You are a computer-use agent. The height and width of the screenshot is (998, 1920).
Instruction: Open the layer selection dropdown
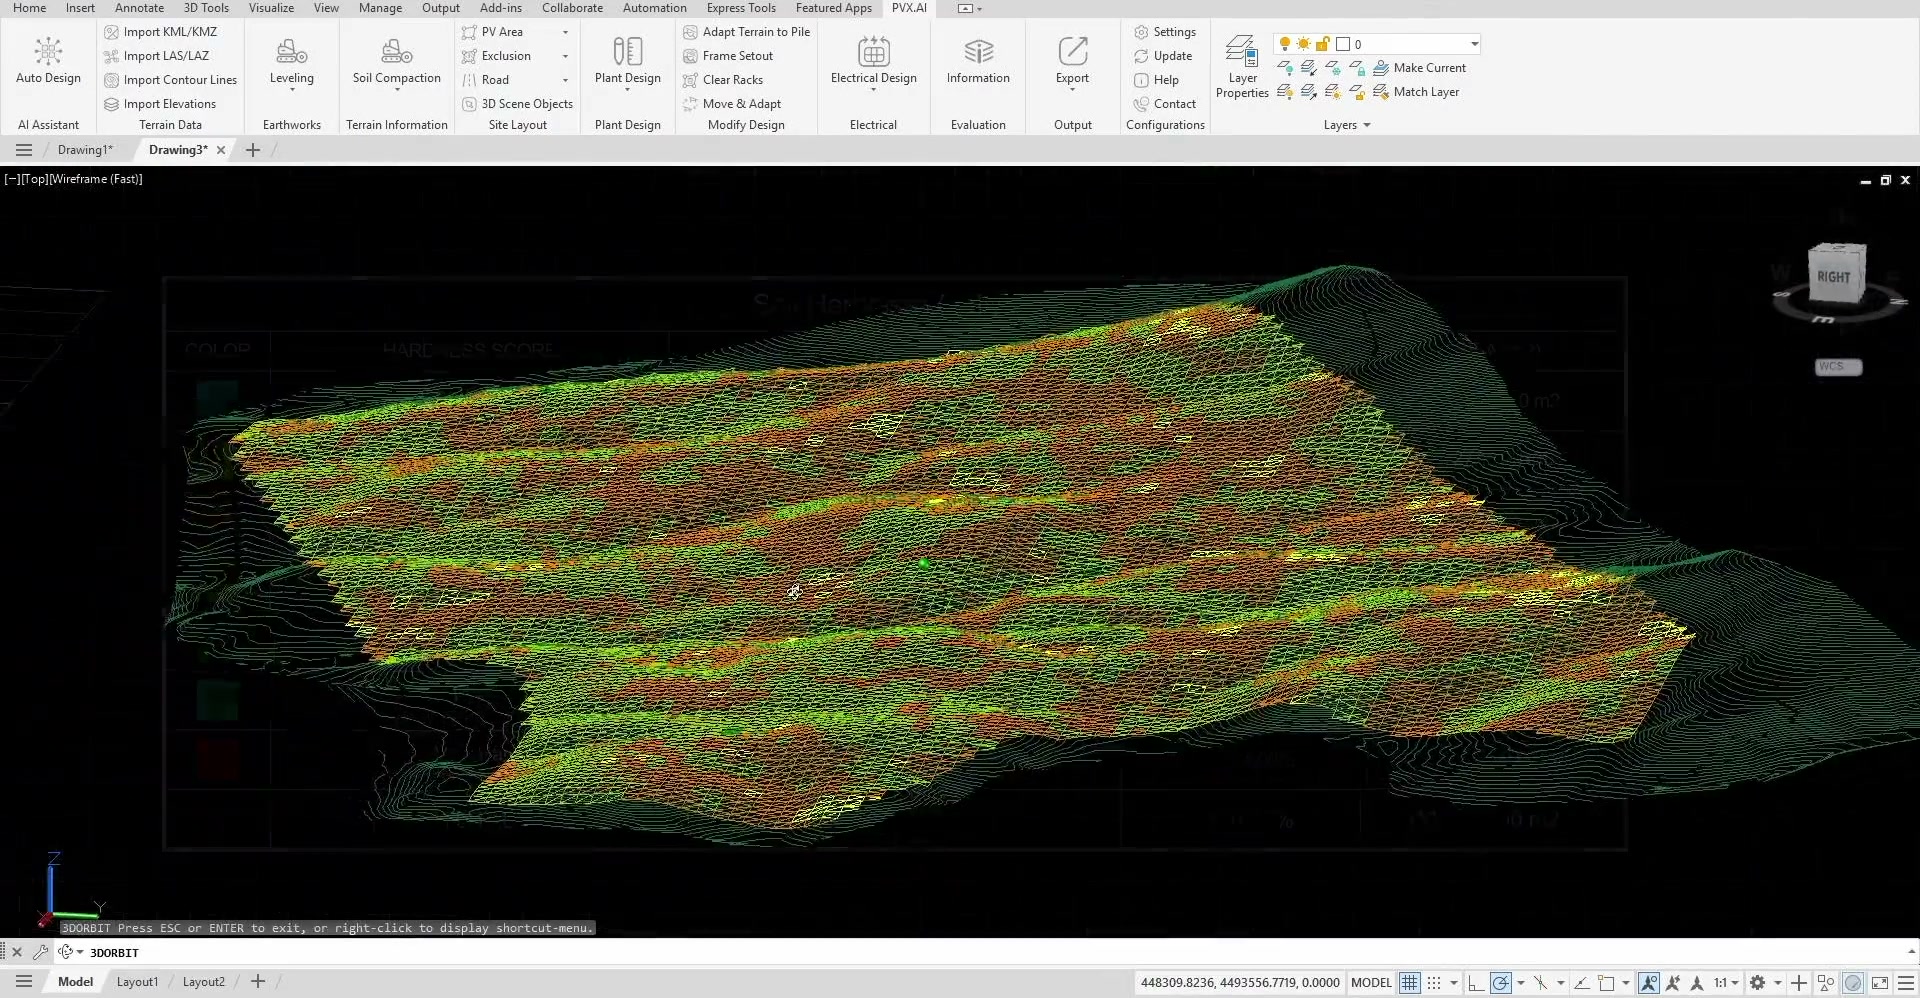tap(1474, 44)
